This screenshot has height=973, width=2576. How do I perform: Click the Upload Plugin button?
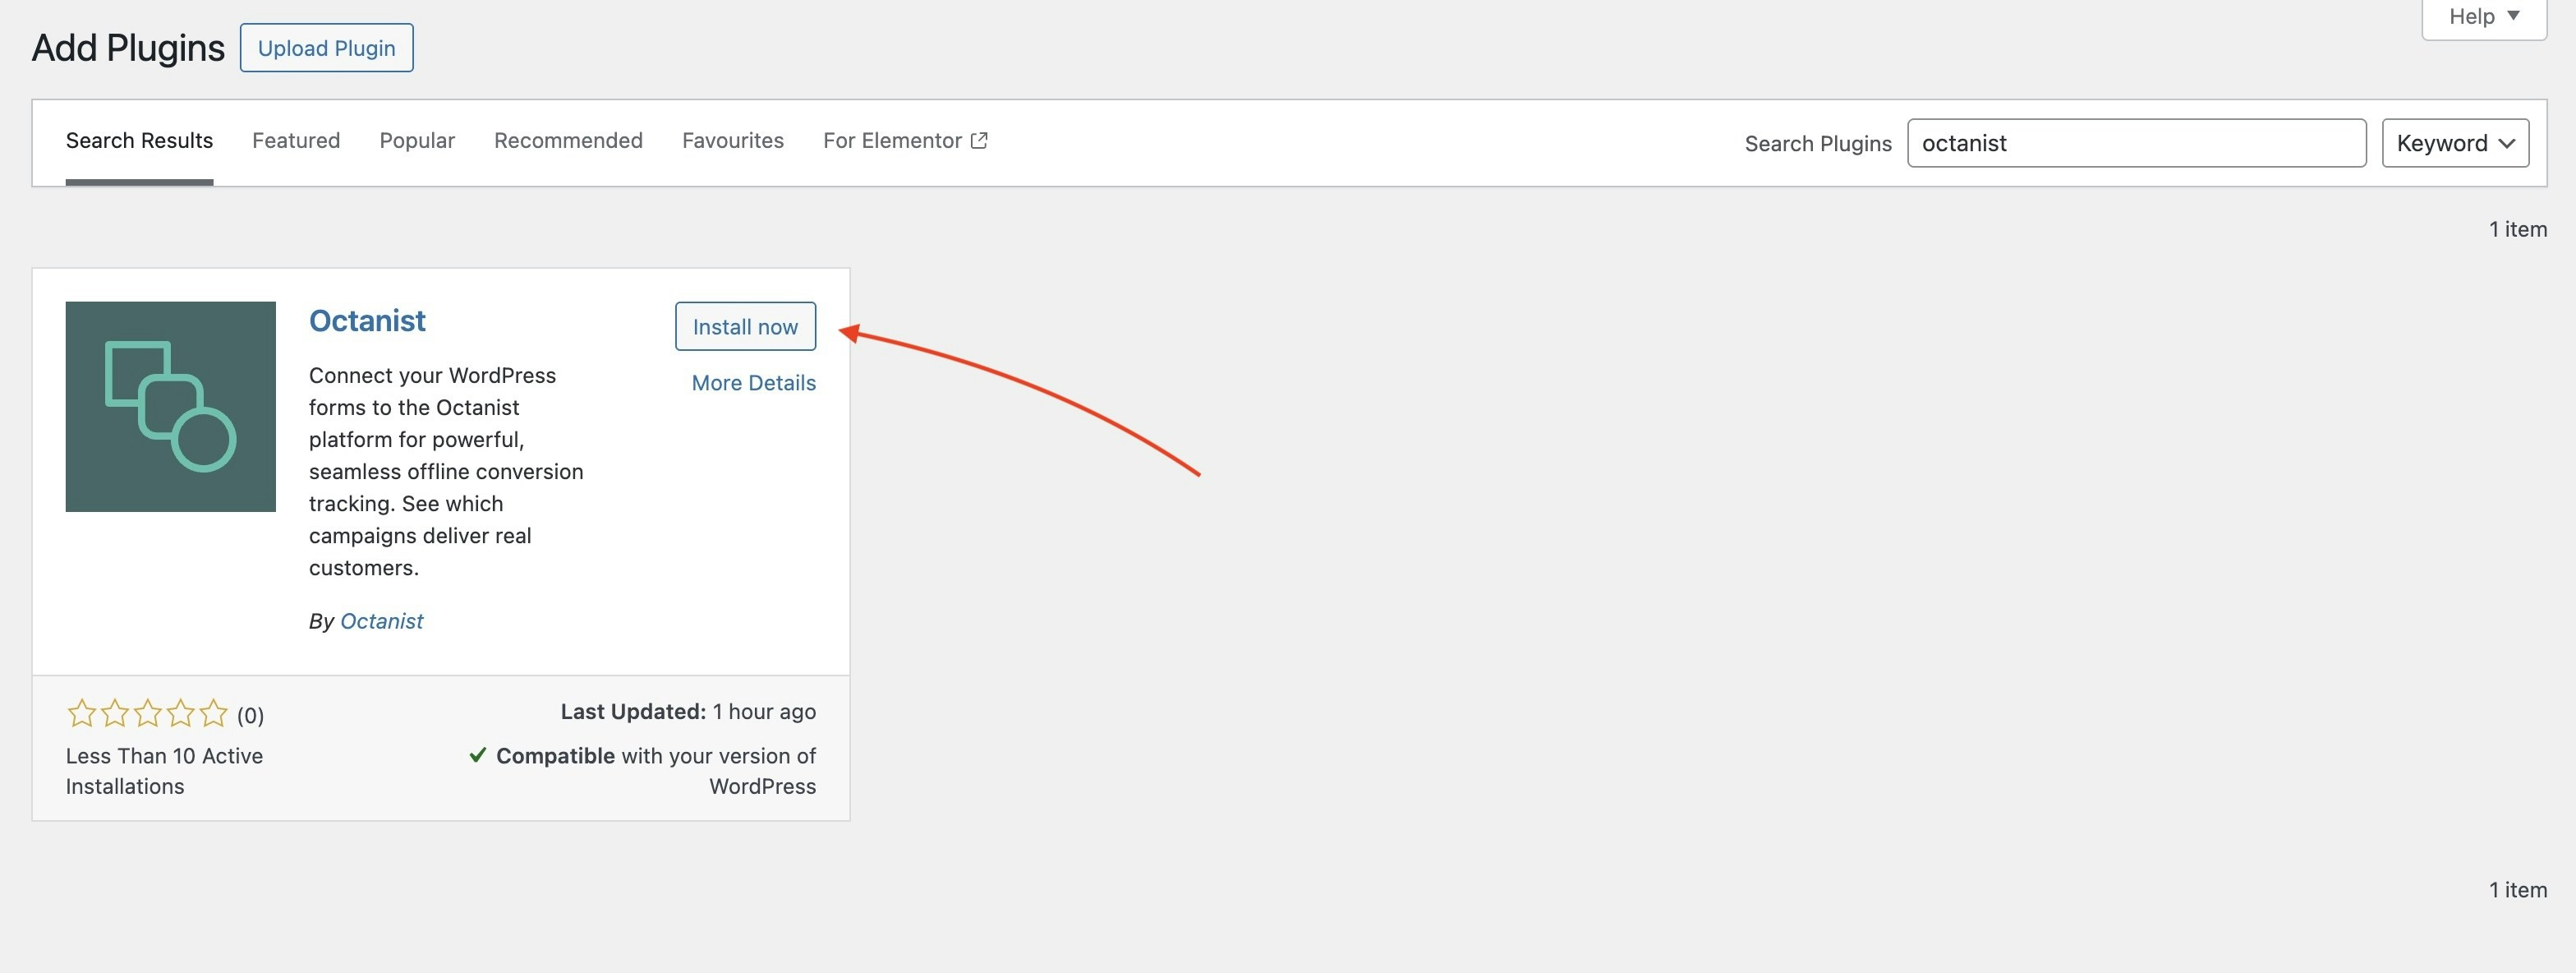[326, 47]
